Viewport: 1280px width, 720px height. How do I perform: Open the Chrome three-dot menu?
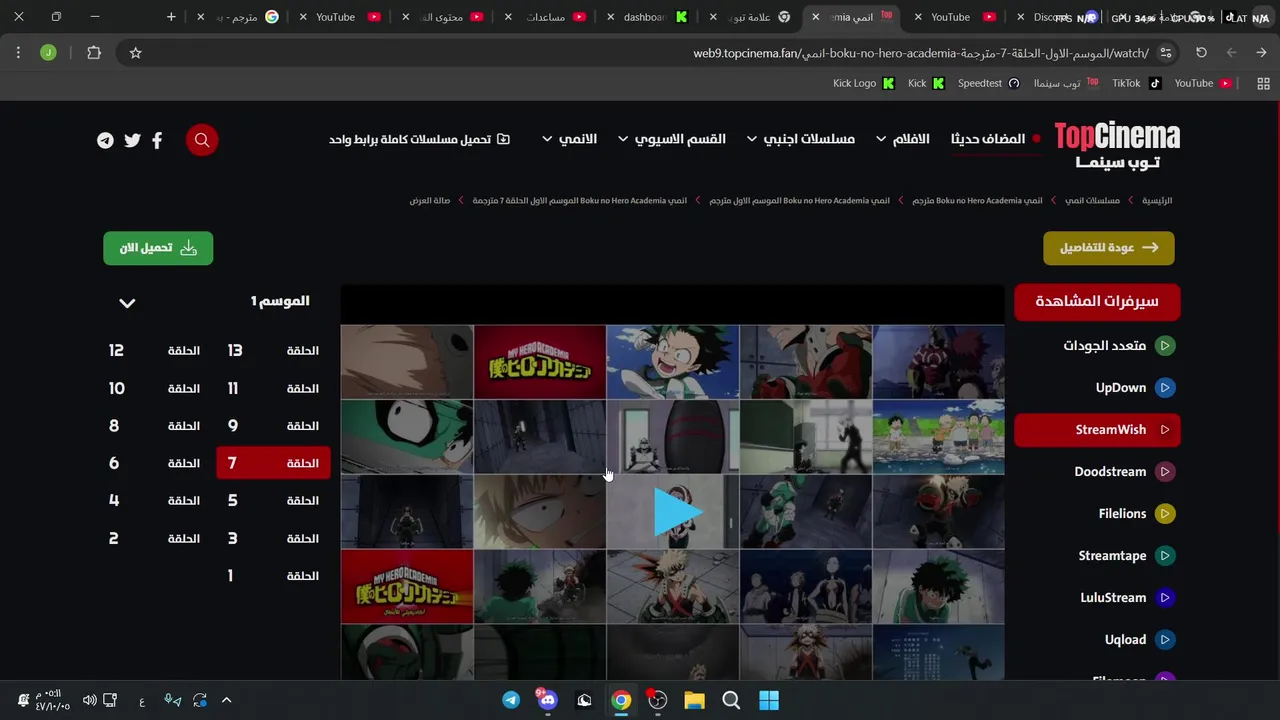[18, 53]
